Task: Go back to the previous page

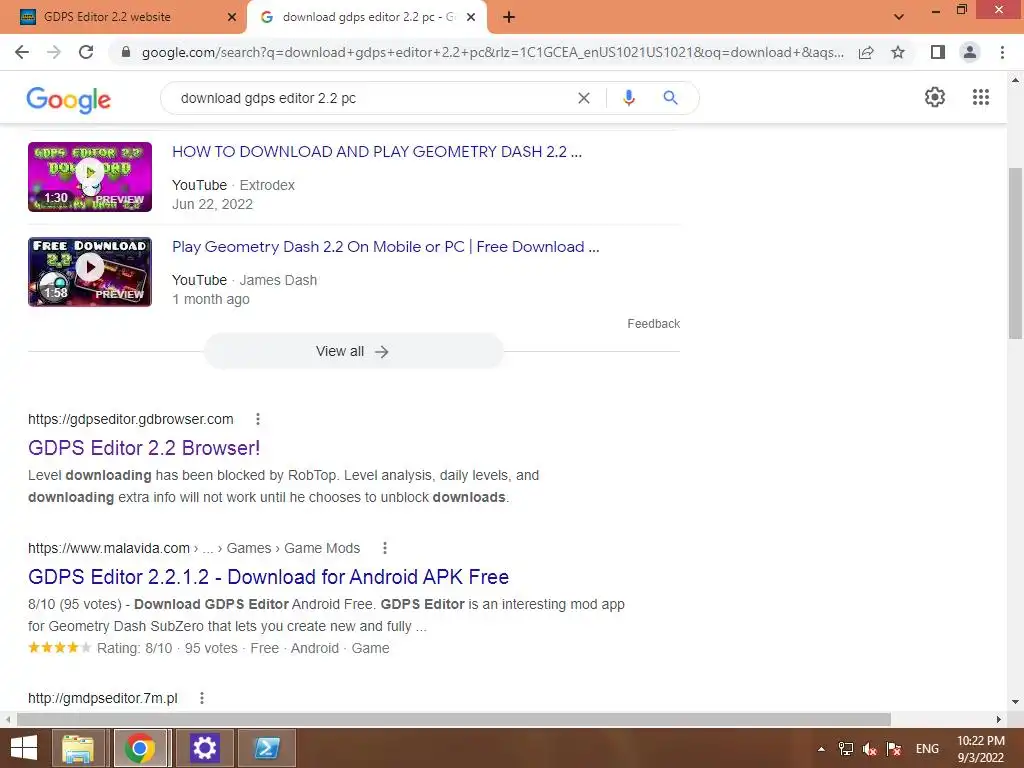Action: tap(22, 52)
